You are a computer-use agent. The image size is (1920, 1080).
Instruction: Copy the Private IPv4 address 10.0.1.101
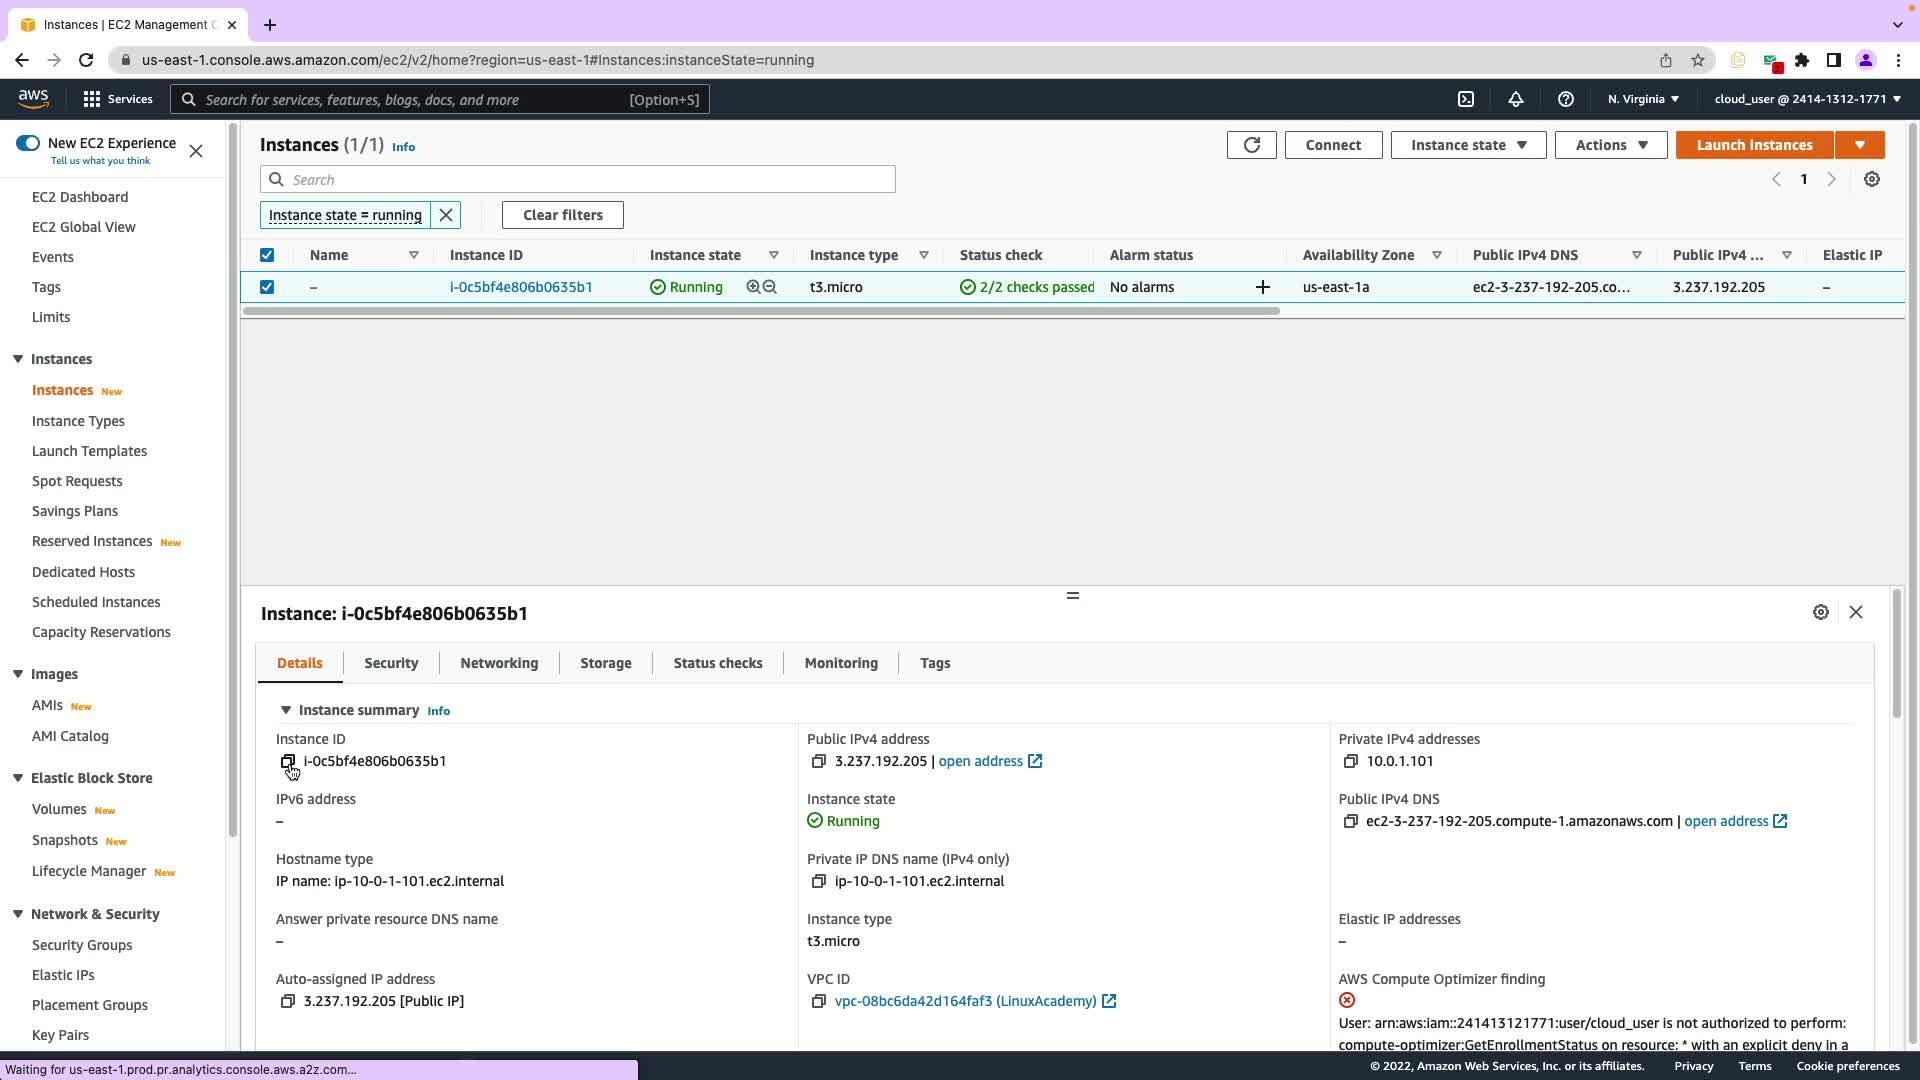(1350, 762)
